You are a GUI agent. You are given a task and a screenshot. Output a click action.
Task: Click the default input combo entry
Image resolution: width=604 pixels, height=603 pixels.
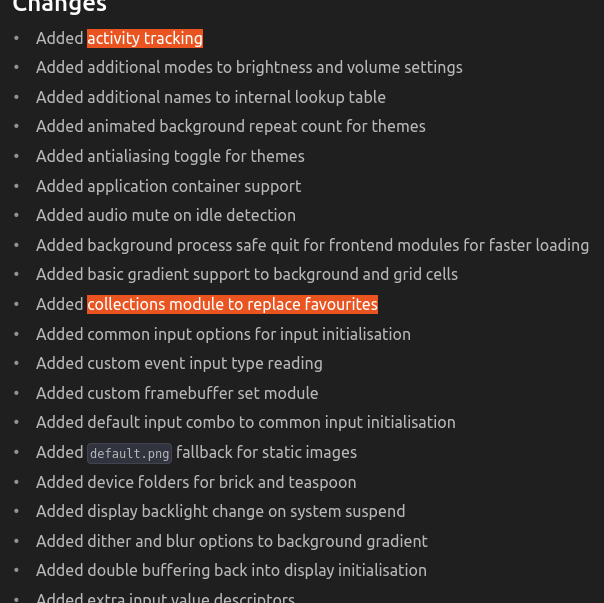pos(246,422)
